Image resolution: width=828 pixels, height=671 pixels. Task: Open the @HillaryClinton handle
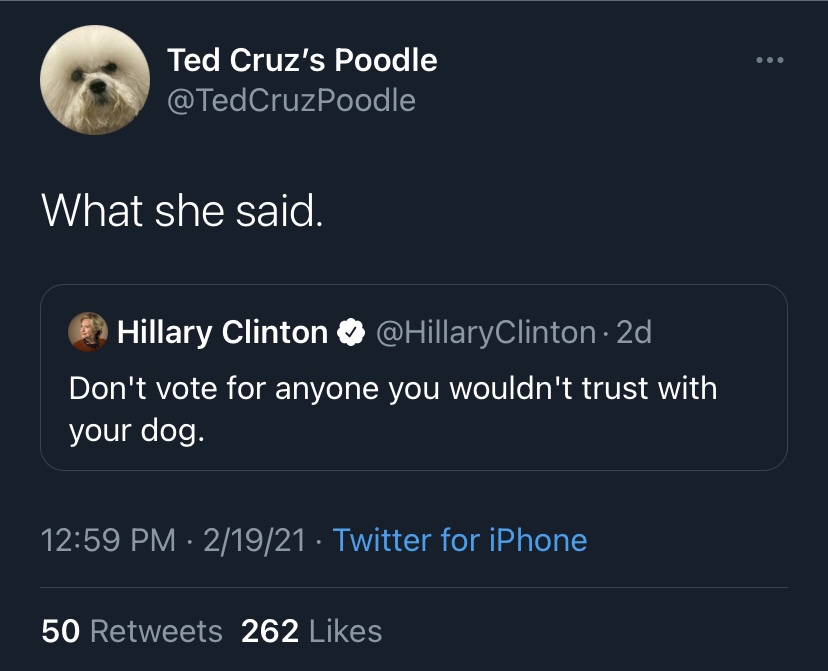click(x=485, y=332)
